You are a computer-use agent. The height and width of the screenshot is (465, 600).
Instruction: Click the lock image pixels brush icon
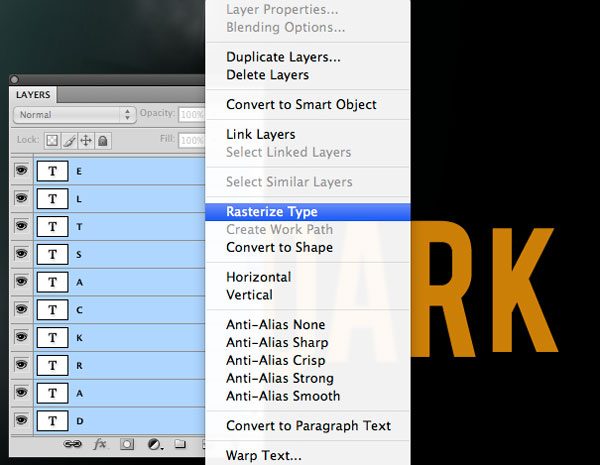[69, 141]
